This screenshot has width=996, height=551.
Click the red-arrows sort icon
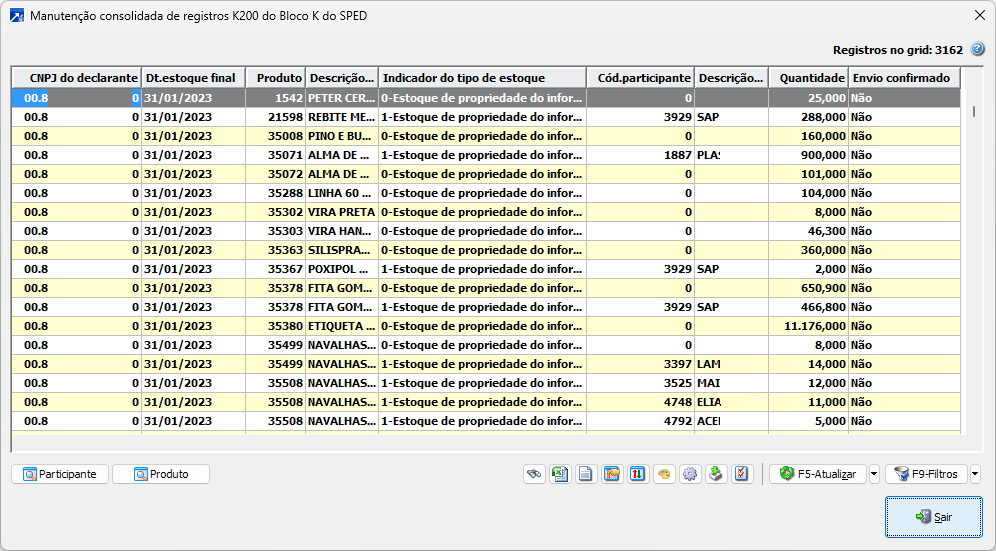pos(637,474)
